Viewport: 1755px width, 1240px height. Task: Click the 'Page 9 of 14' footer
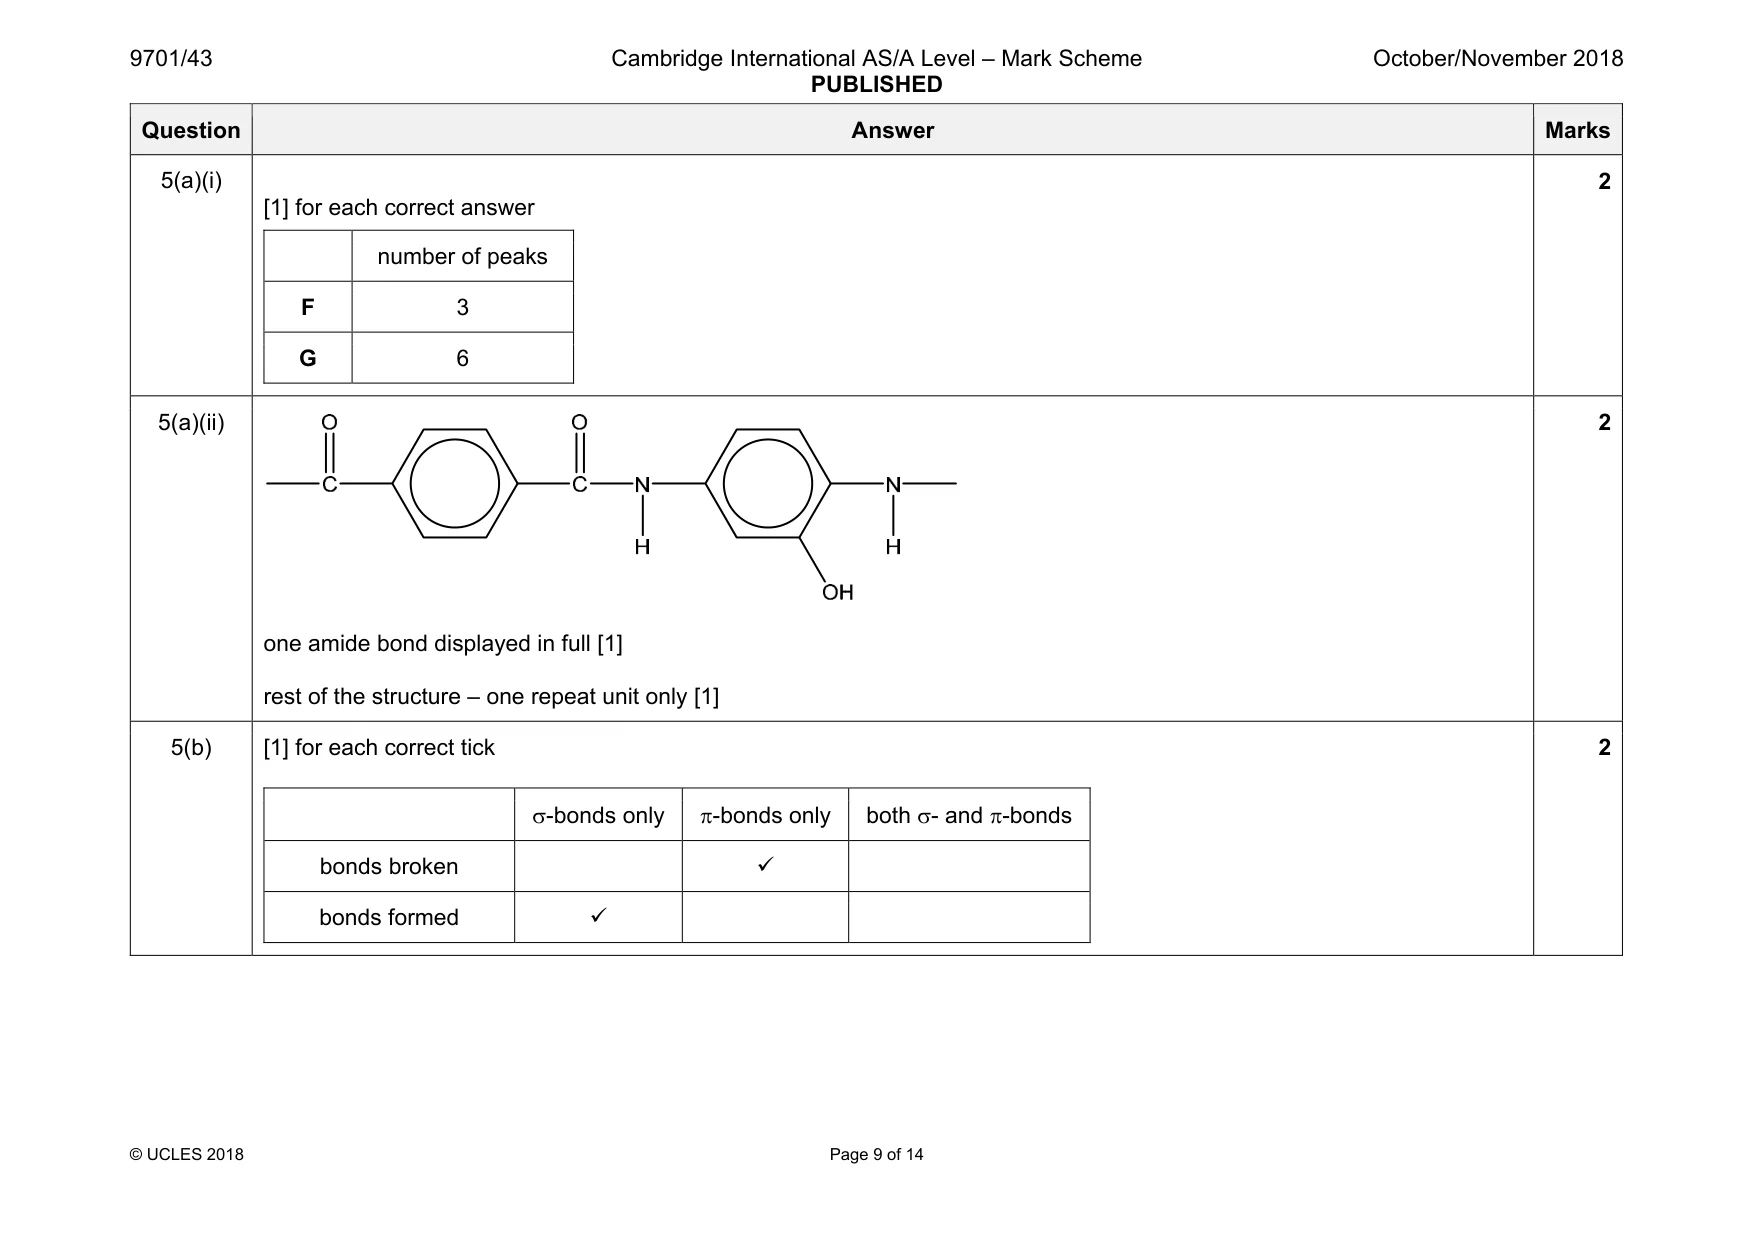tap(876, 1154)
